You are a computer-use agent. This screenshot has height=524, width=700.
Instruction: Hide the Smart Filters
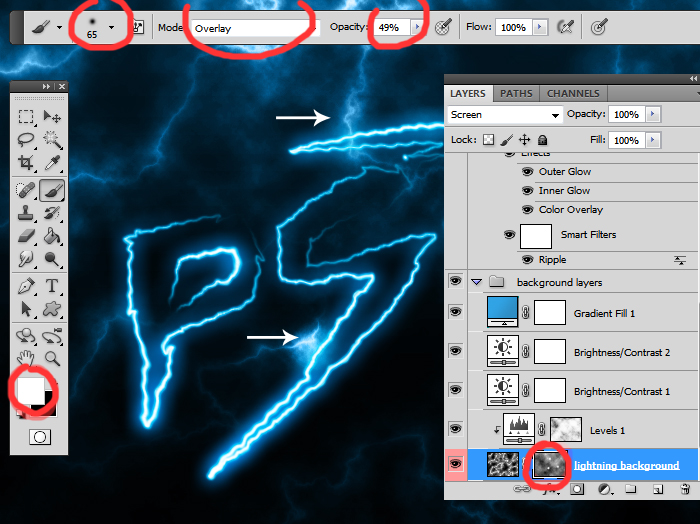(509, 234)
